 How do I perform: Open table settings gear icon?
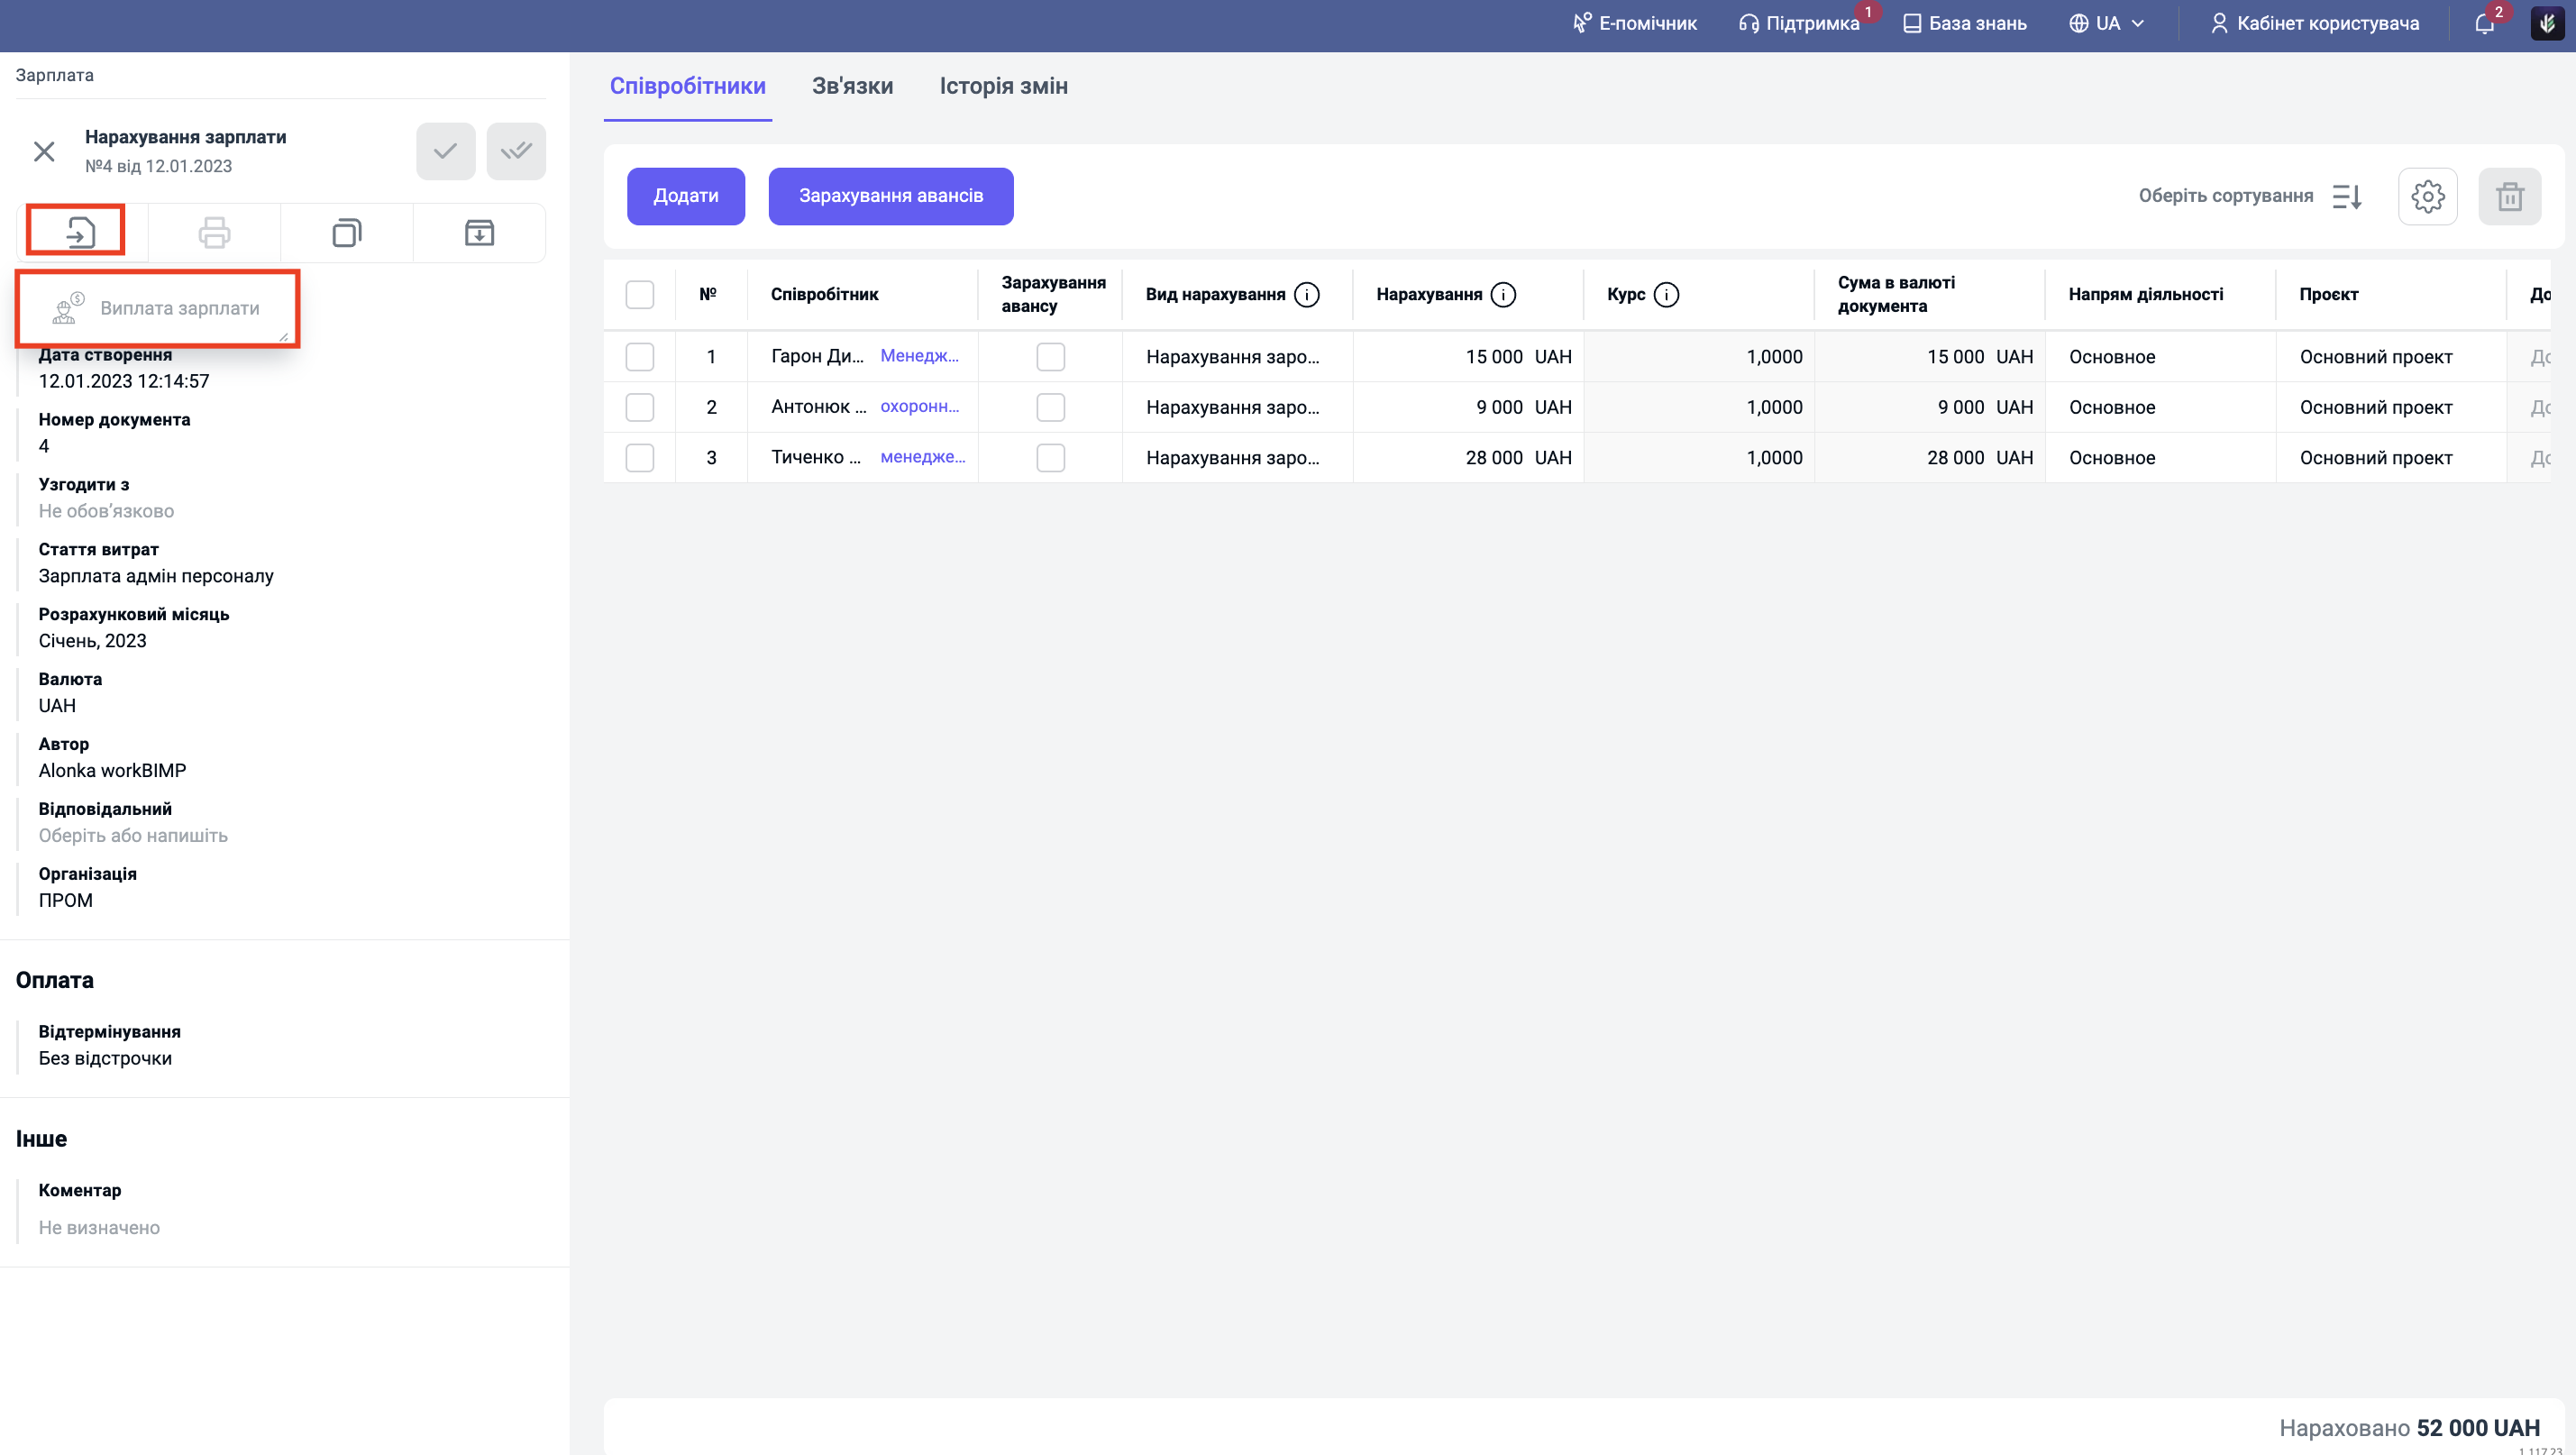tap(2427, 196)
